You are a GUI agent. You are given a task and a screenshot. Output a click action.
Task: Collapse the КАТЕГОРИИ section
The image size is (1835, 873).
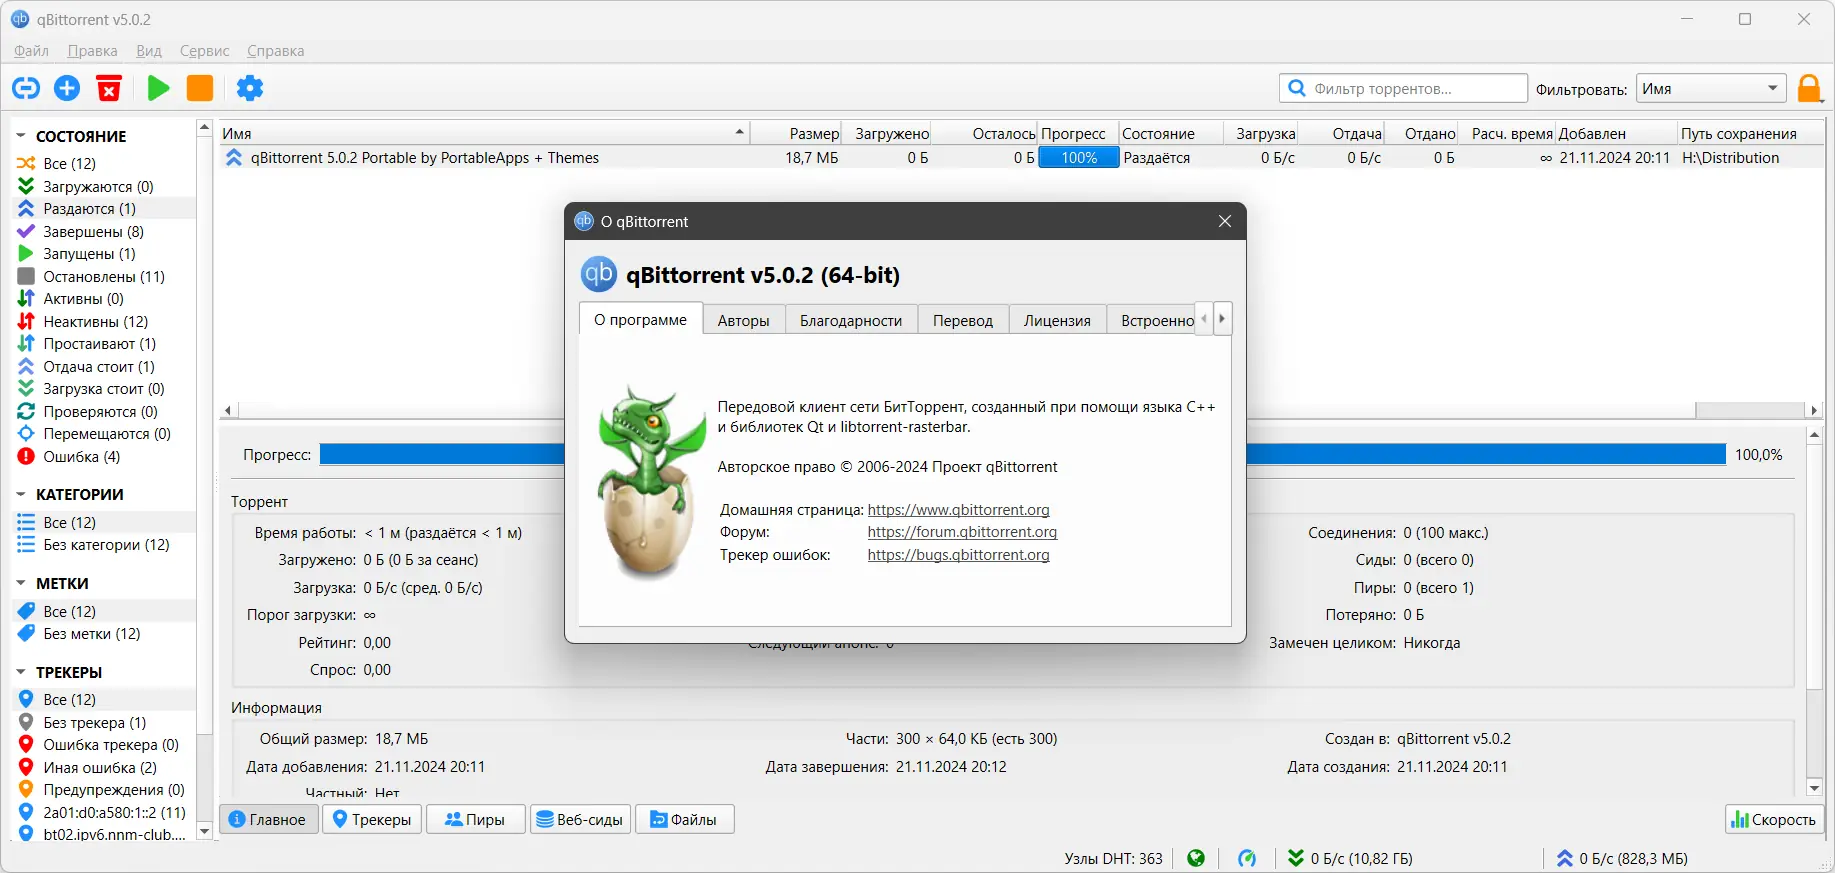[21, 494]
